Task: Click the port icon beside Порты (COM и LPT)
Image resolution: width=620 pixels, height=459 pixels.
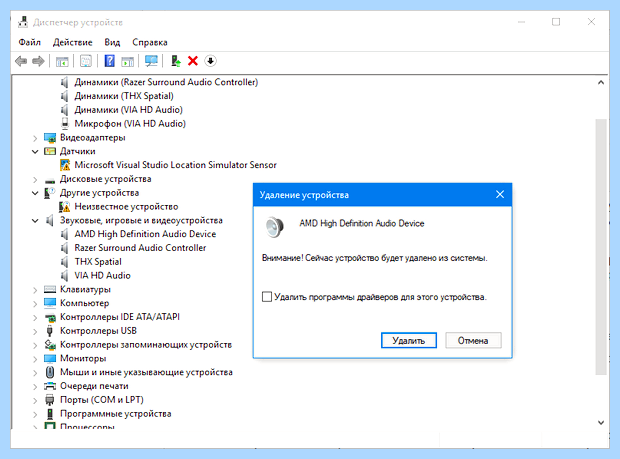Action: coord(50,400)
